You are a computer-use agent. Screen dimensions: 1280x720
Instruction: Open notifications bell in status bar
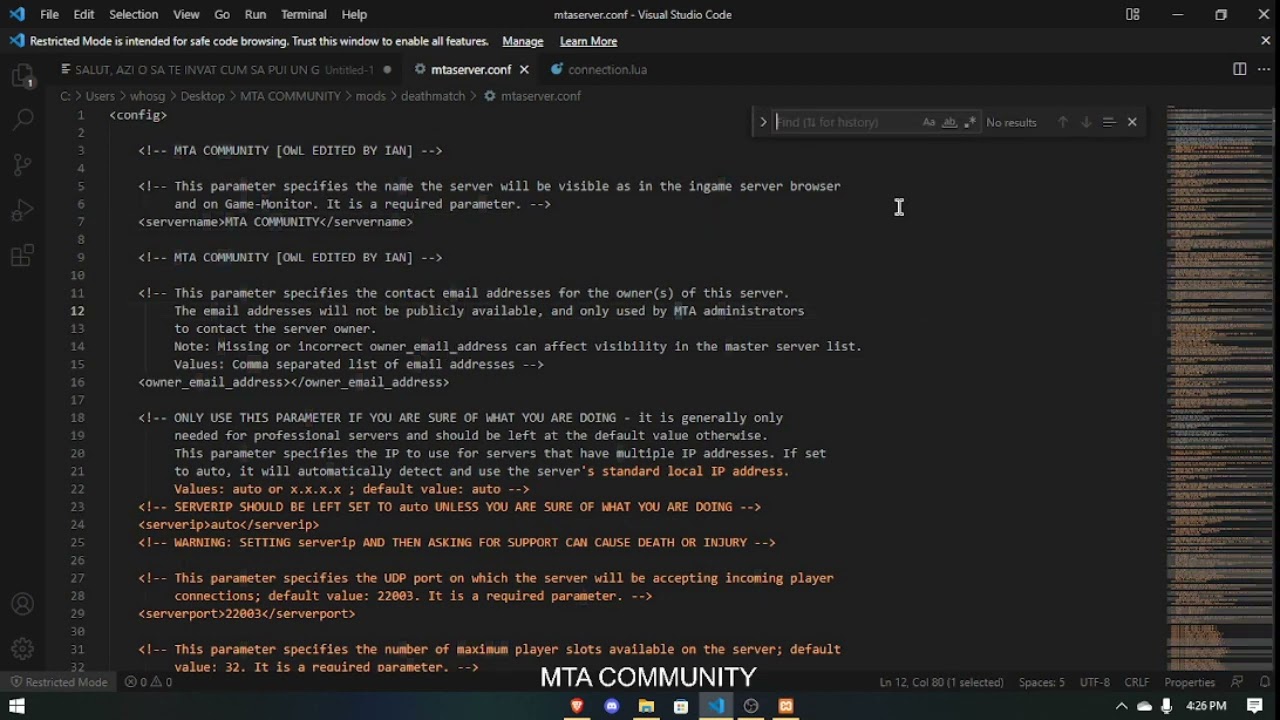point(1263,682)
